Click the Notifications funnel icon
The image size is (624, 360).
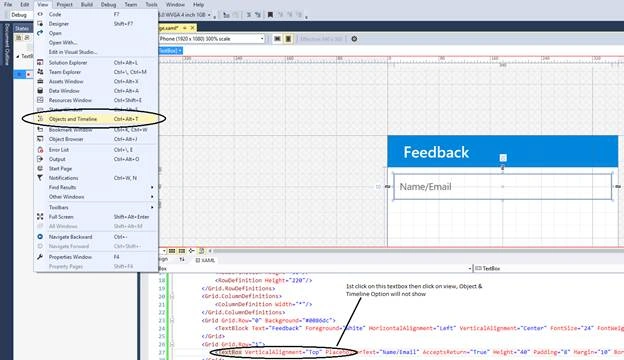click(40, 178)
